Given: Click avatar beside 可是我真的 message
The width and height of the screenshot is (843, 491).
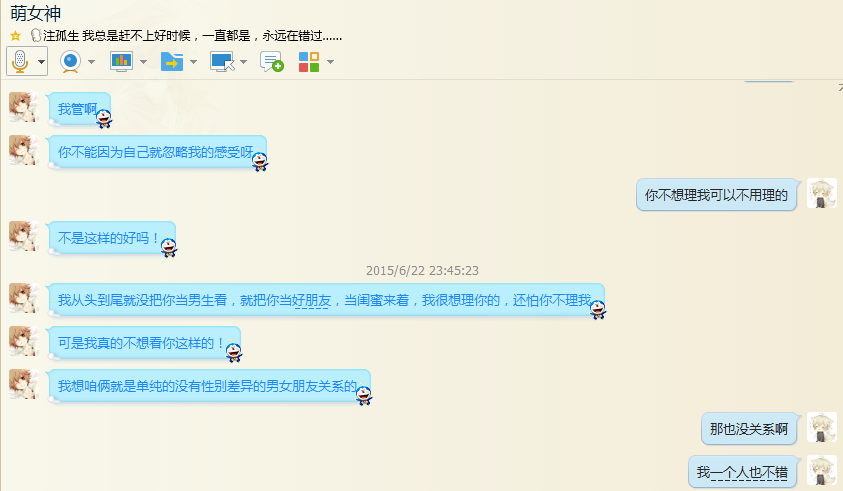Looking at the screenshot, I should click(24, 340).
